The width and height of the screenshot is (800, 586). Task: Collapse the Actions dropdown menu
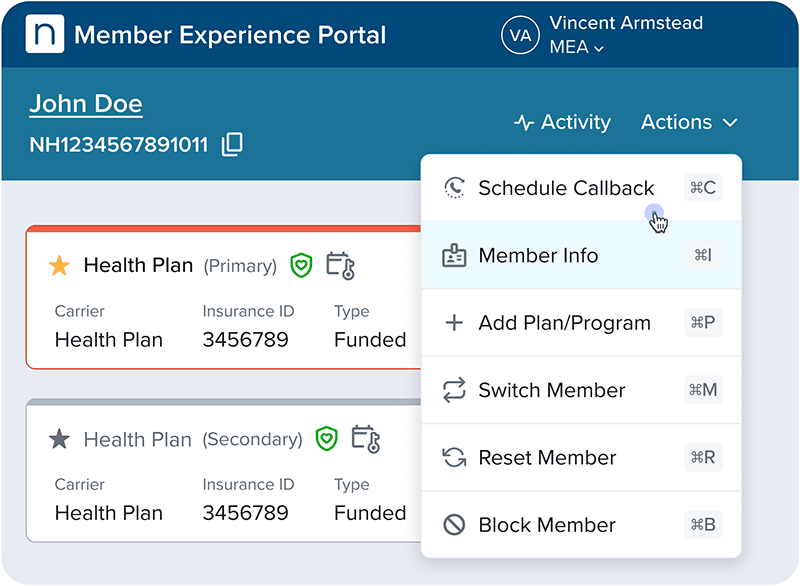pos(689,123)
